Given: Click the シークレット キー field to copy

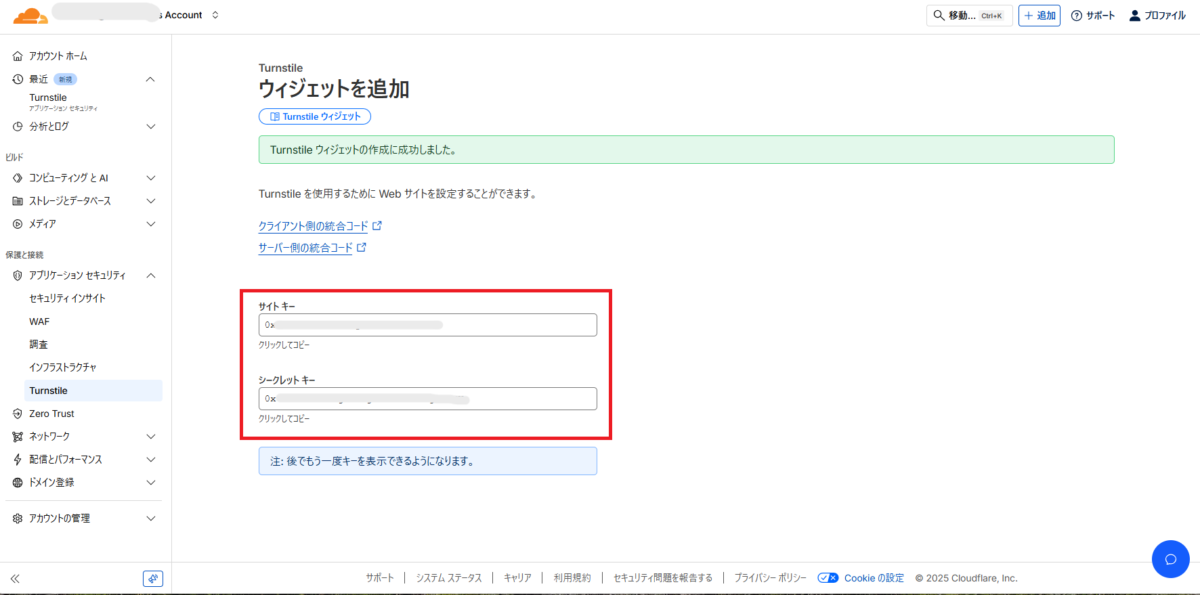Looking at the screenshot, I should [x=427, y=399].
